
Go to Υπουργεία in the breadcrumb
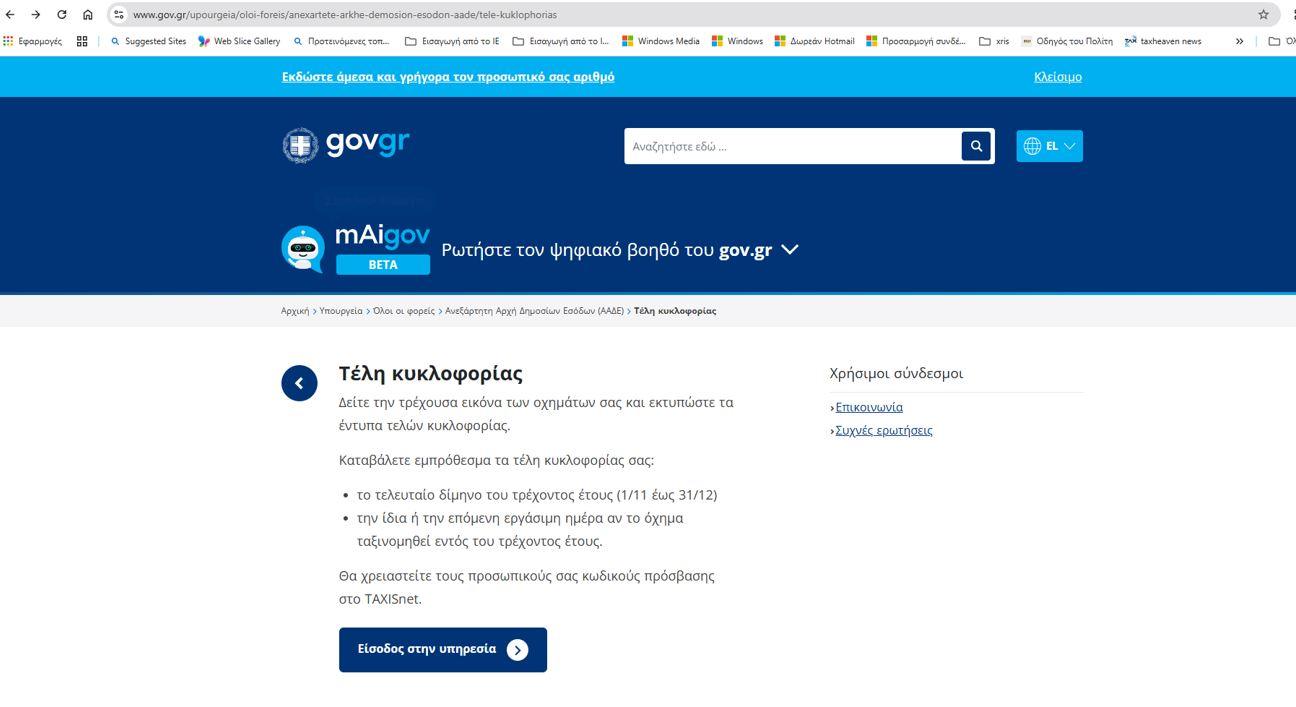[x=341, y=311]
